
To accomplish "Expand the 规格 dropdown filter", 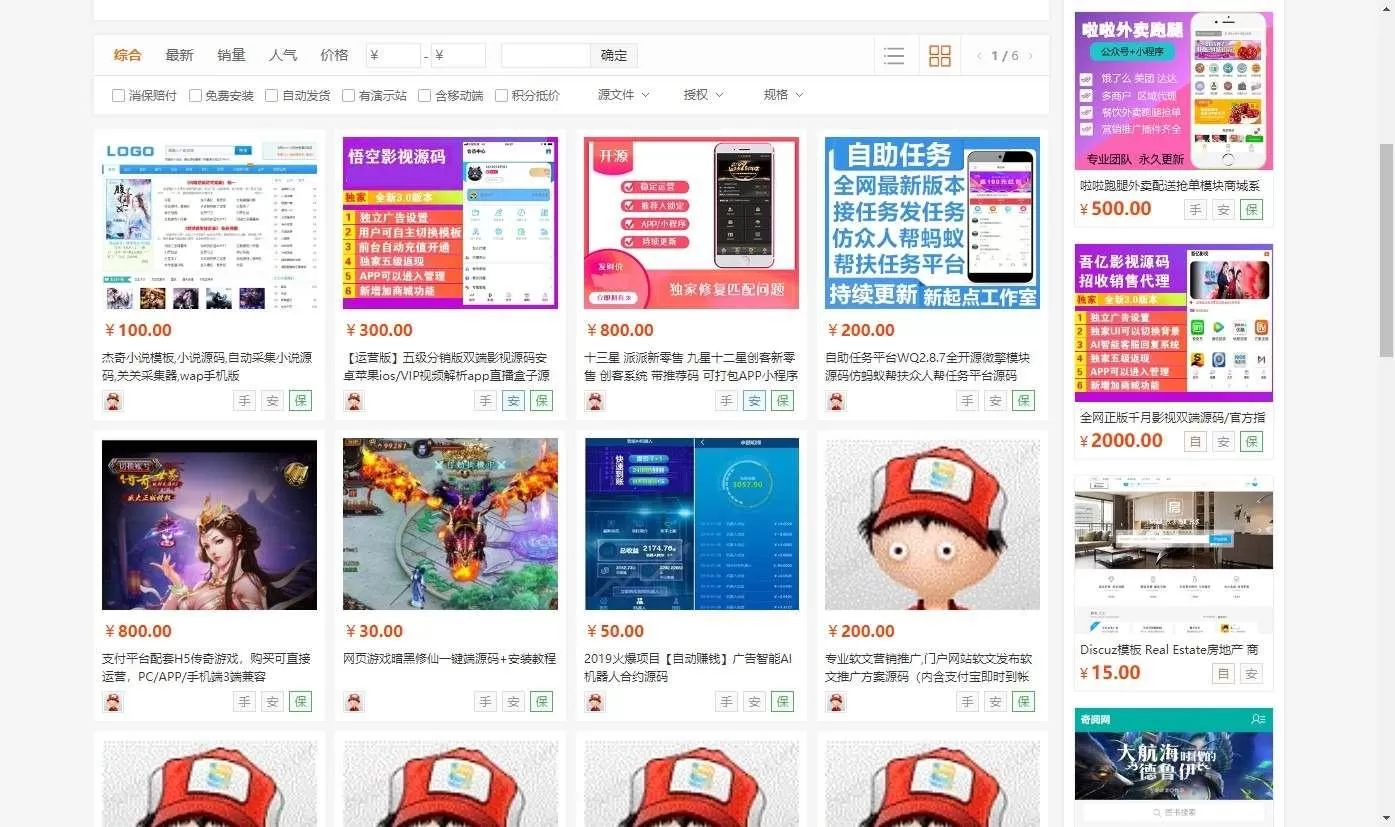I will pos(783,95).
